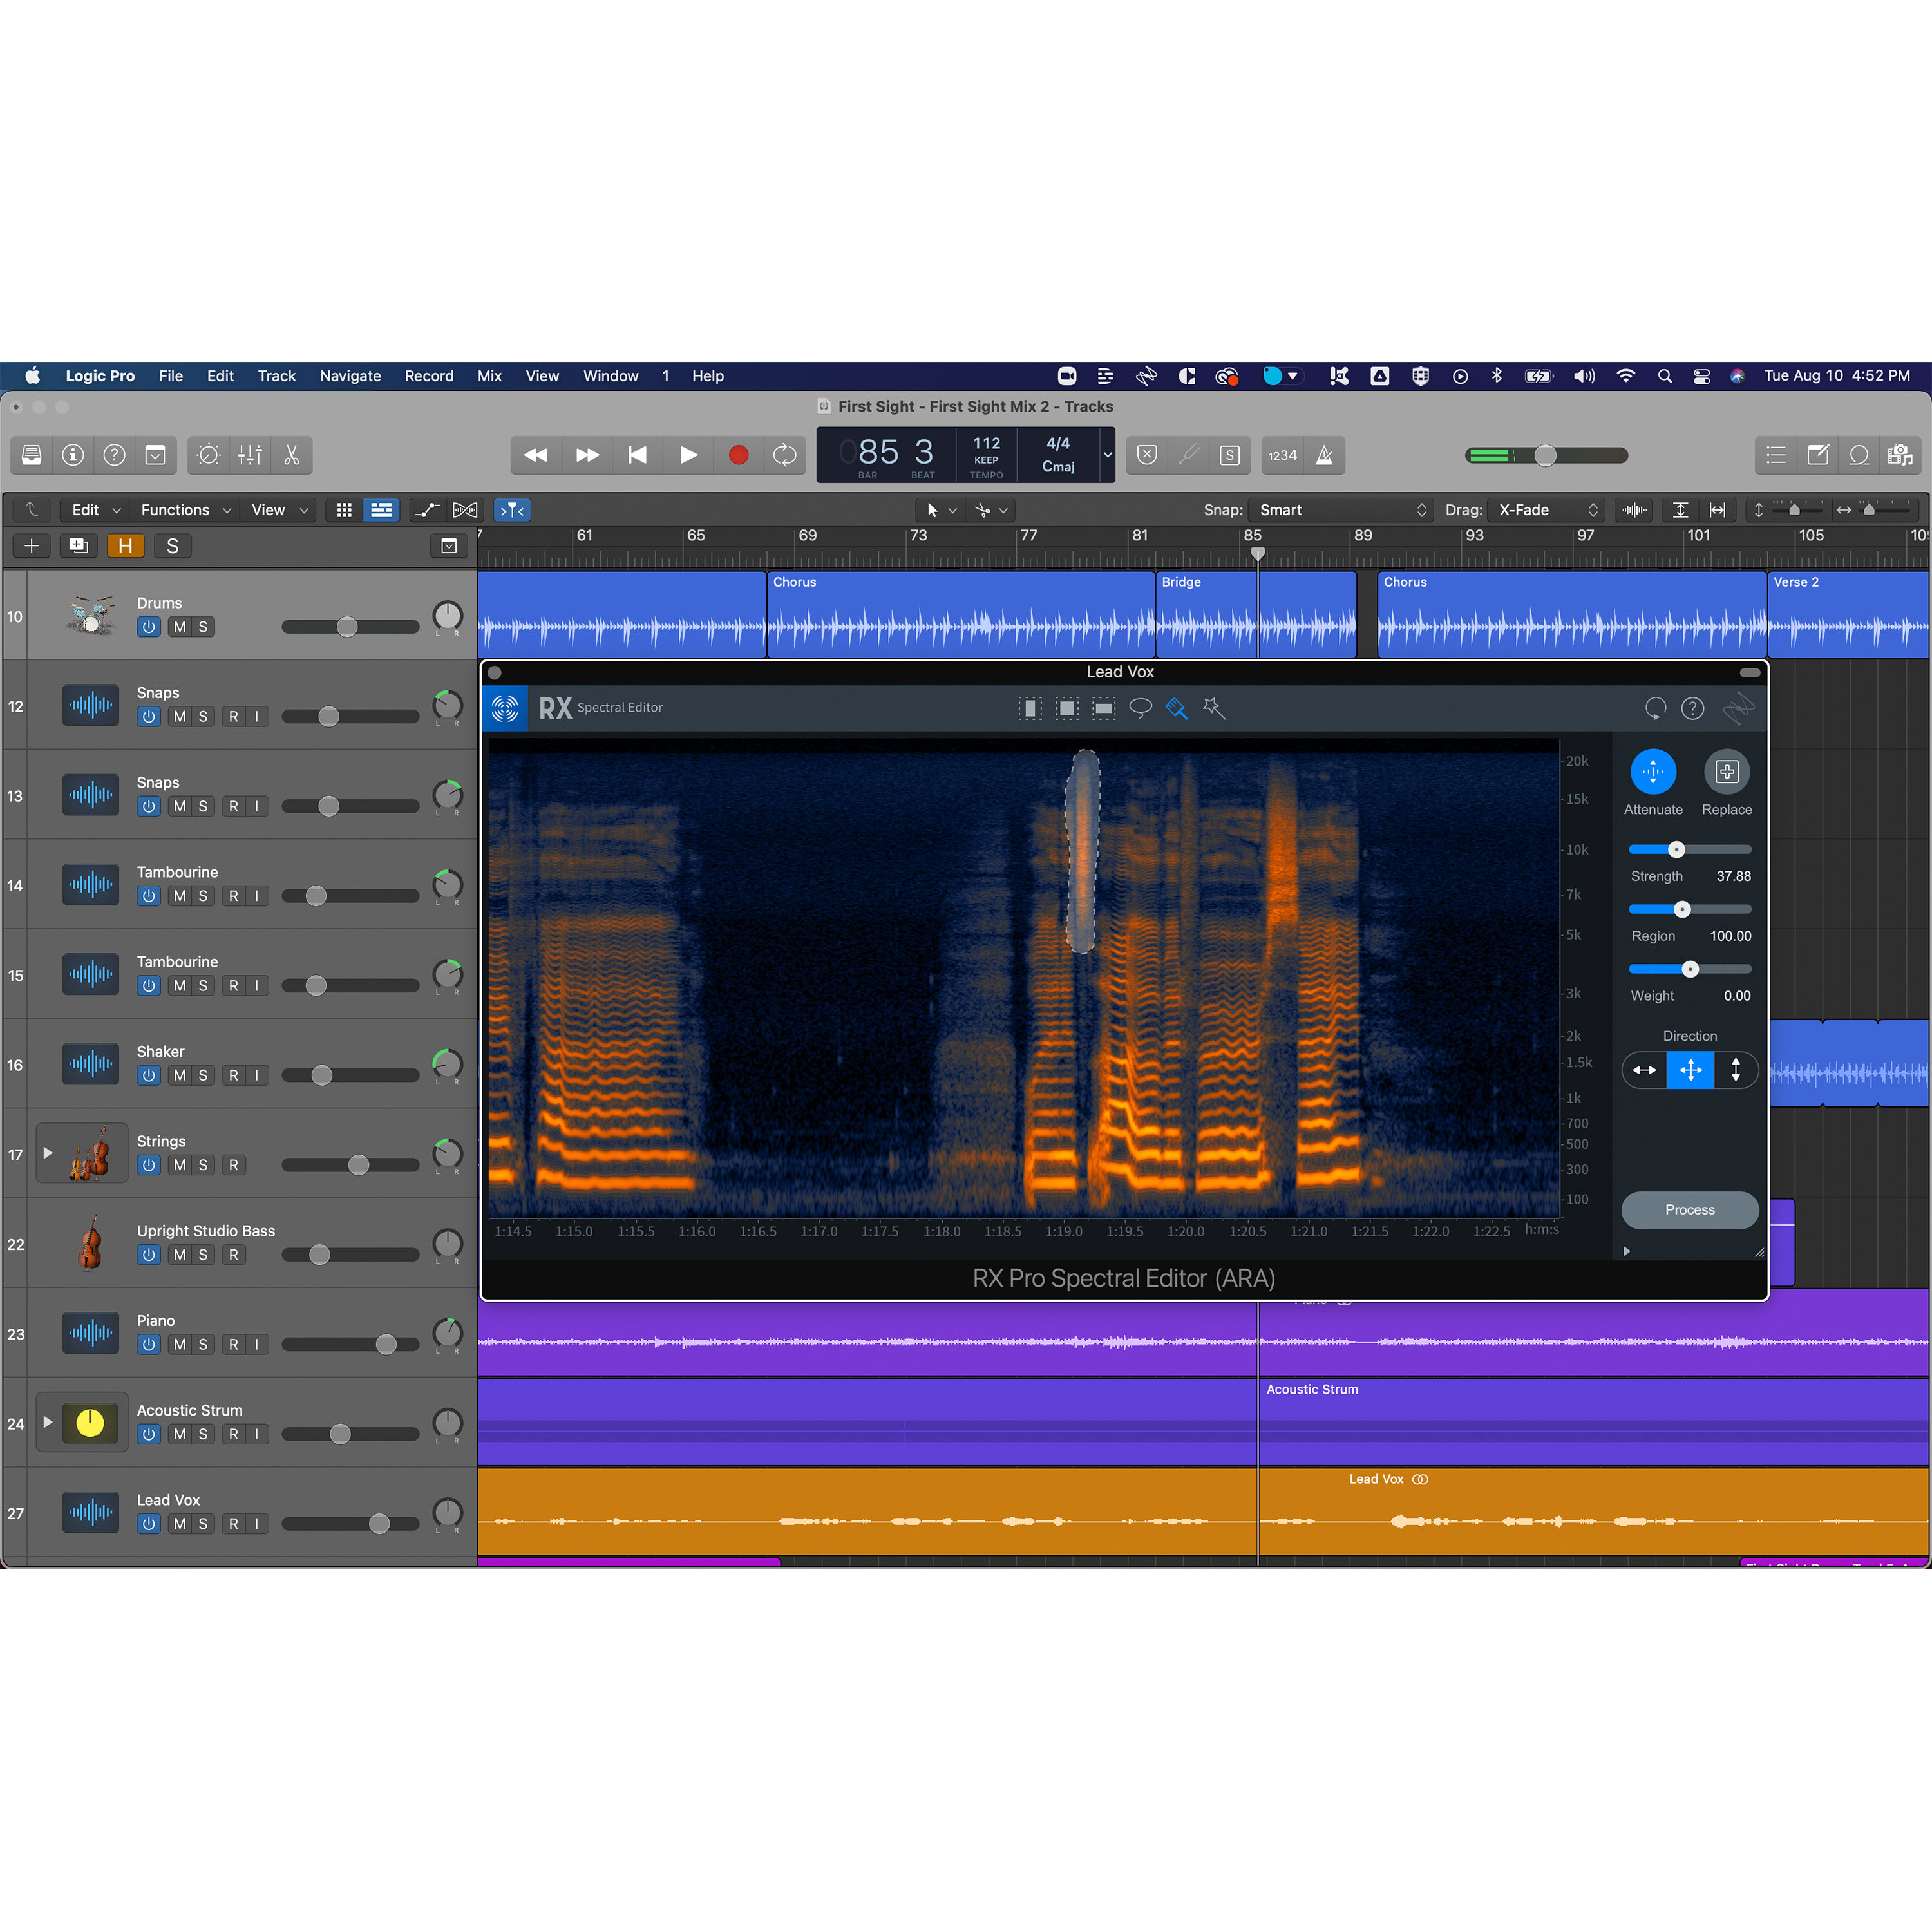Click the scissors Cut Sections icon

pyautogui.click(x=291, y=455)
